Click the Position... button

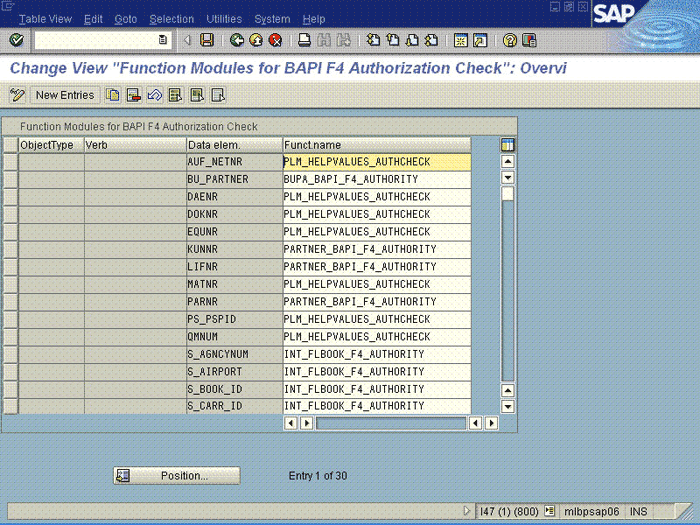click(x=177, y=475)
